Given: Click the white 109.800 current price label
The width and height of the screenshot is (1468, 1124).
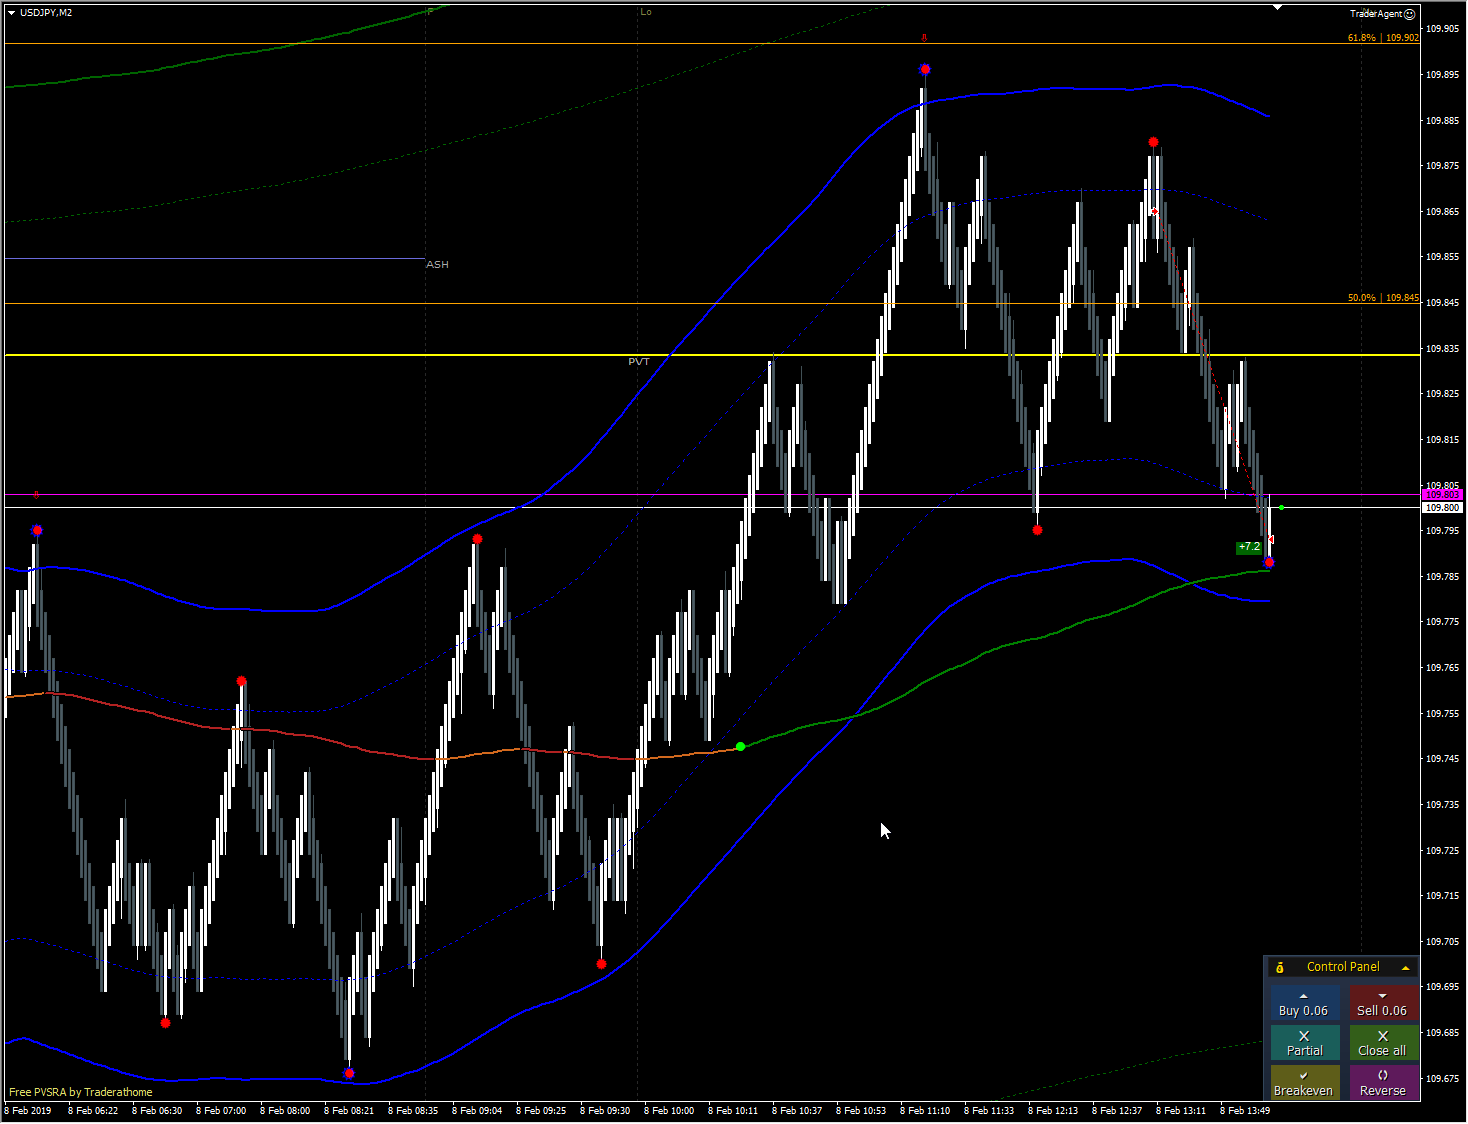Looking at the screenshot, I should [x=1442, y=508].
